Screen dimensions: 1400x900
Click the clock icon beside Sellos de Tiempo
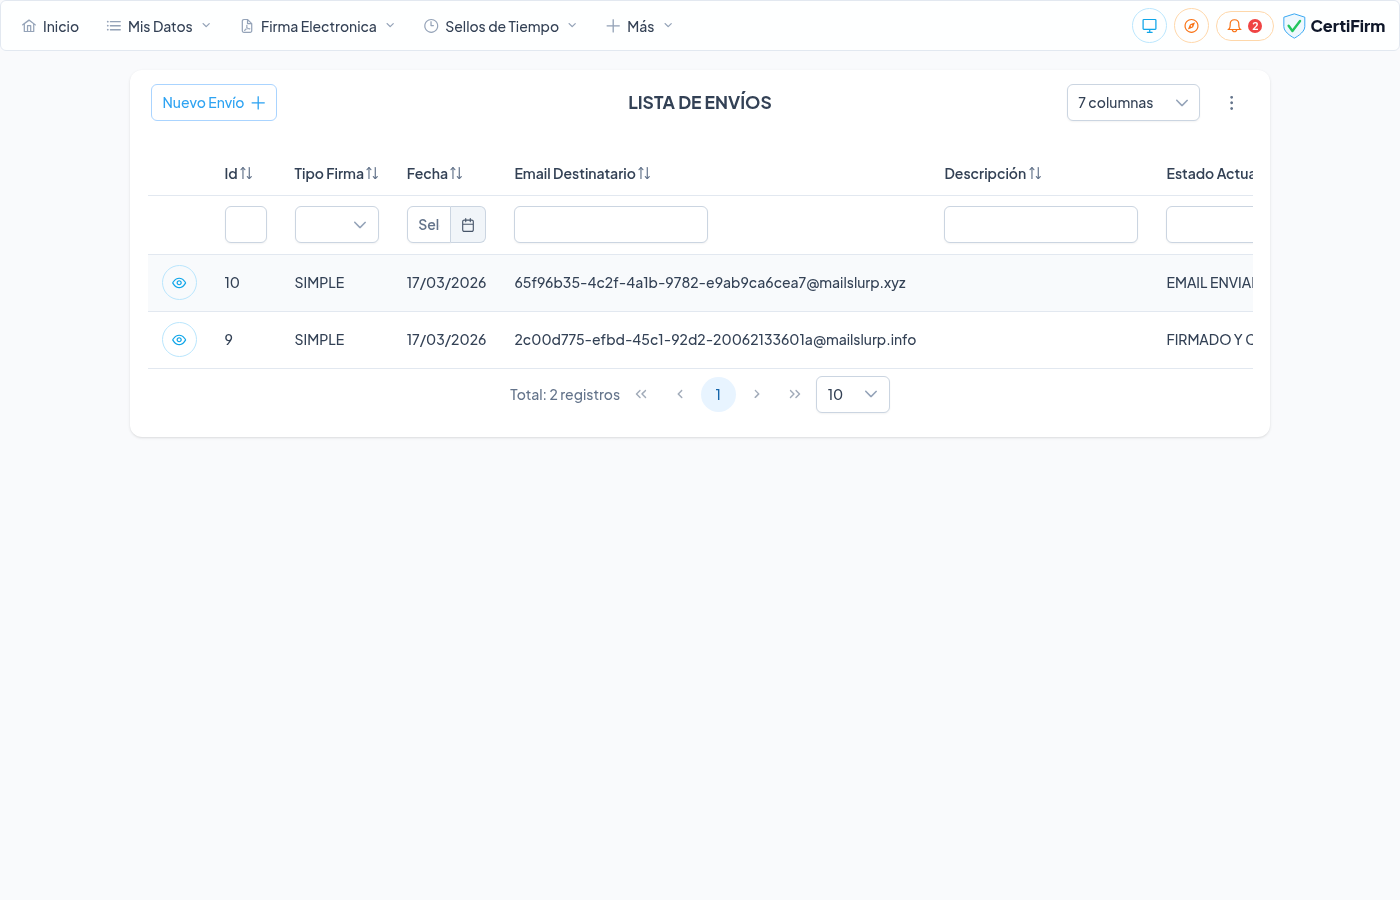(430, 25)
